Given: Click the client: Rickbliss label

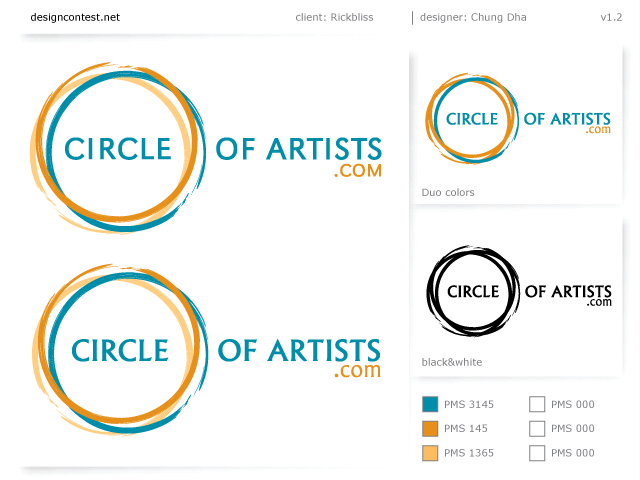Looking at the screenshot, I should point(334,17).
